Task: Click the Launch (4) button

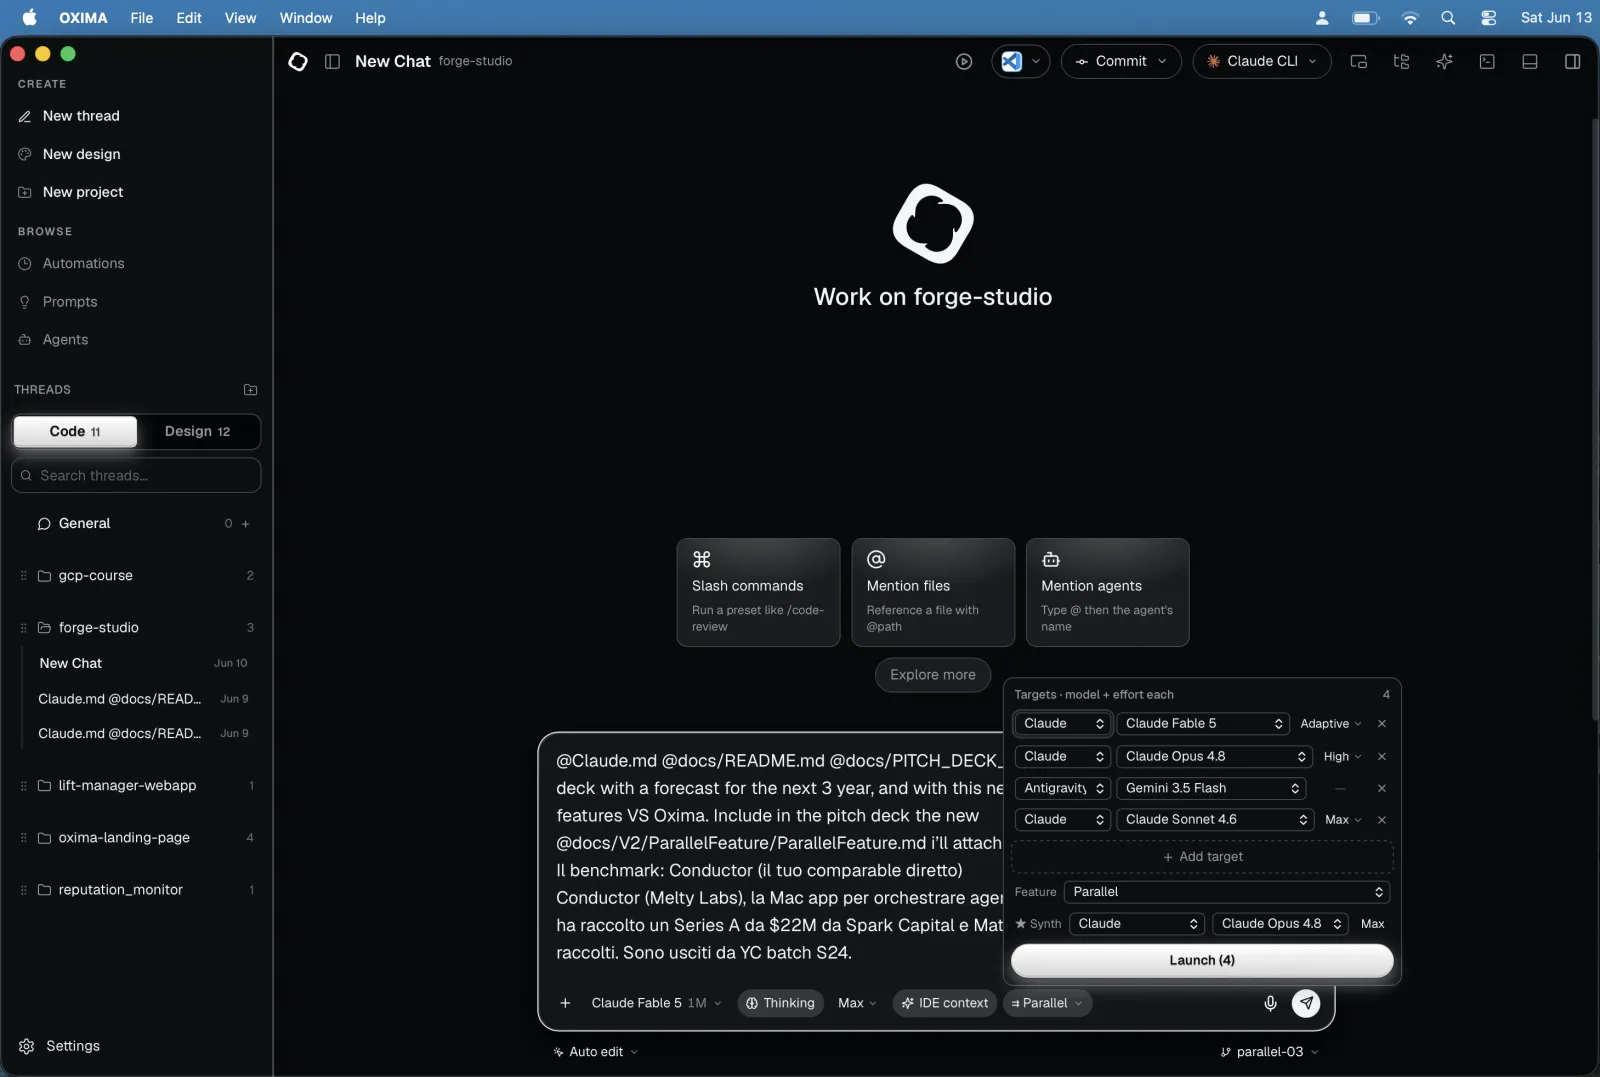Action: (x=1202, y=961)
